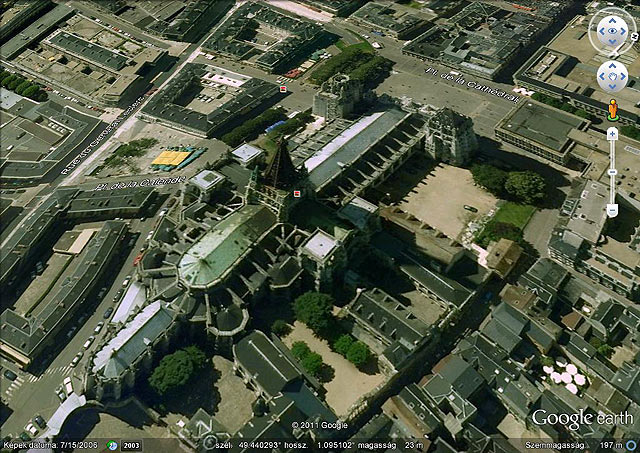
Task: Zoom in with the plus button
Action: pos(612,132)
